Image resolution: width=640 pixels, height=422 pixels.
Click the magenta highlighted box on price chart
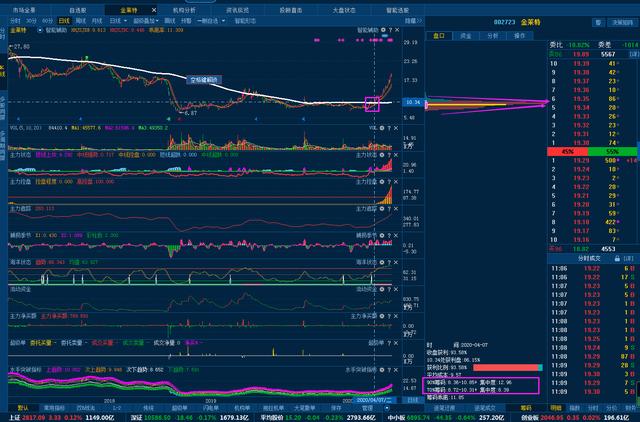372,104
